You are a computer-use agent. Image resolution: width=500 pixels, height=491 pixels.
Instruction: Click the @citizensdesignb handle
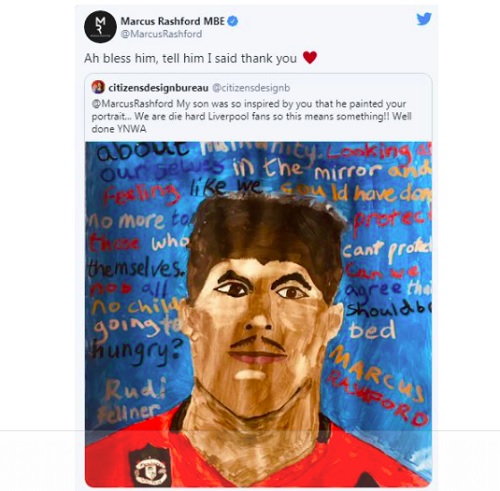tap(251, 88)
